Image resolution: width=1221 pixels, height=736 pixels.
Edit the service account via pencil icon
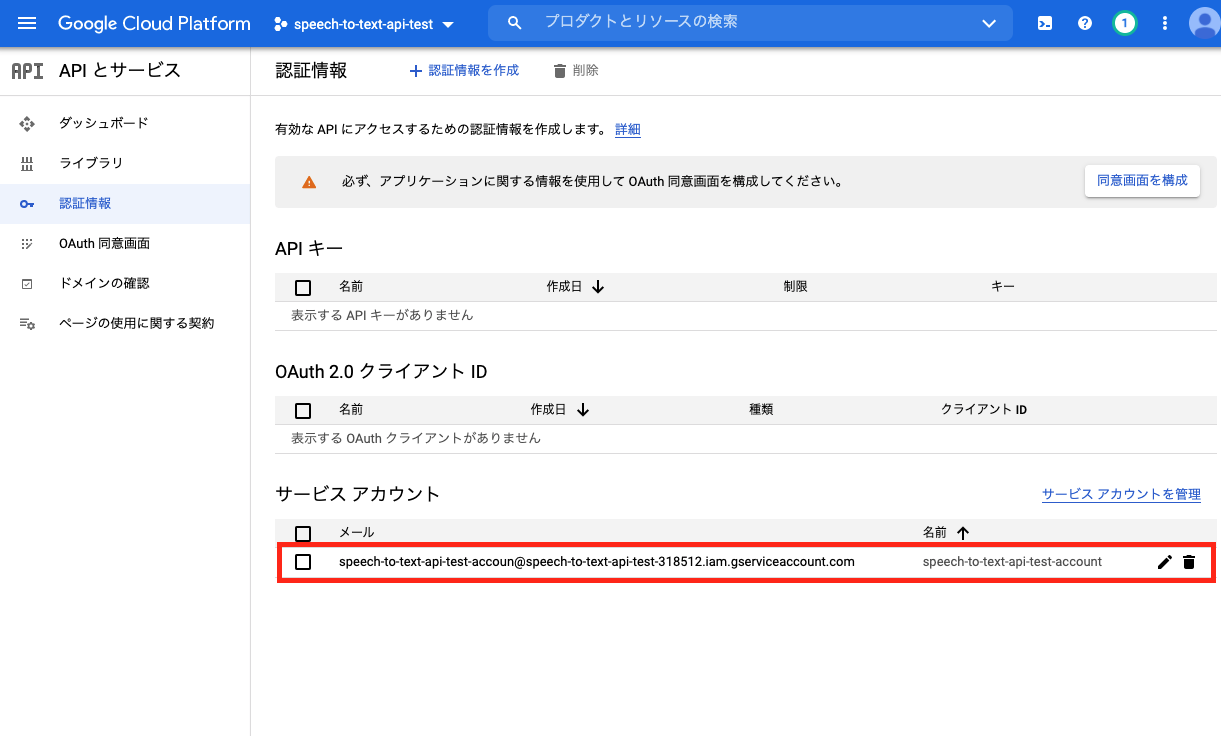pyautogui.click(x=1164, y=561)
